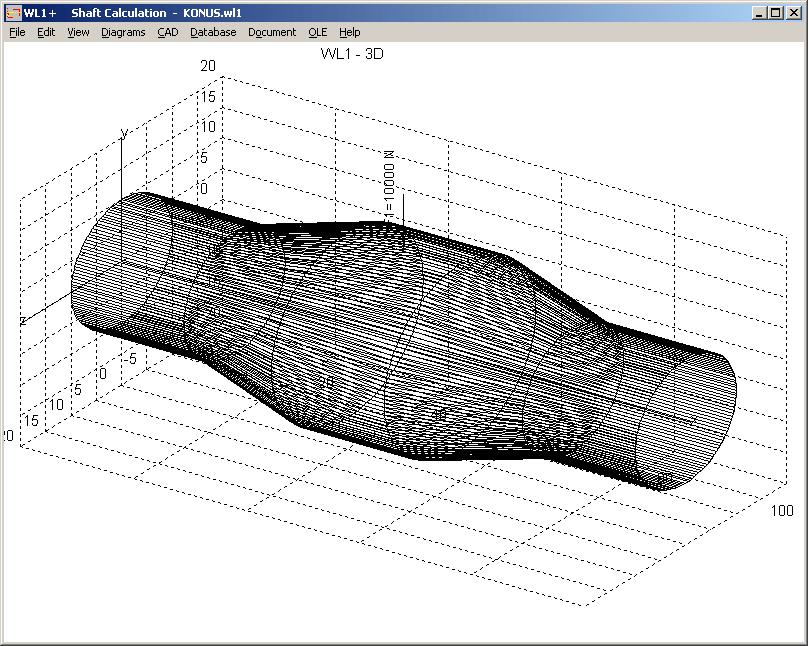The height and width of the screenshot is (646, 808).
Task: Click the 100 tick label on length axis
Action: pyautogui.click(x=782, y=511)
